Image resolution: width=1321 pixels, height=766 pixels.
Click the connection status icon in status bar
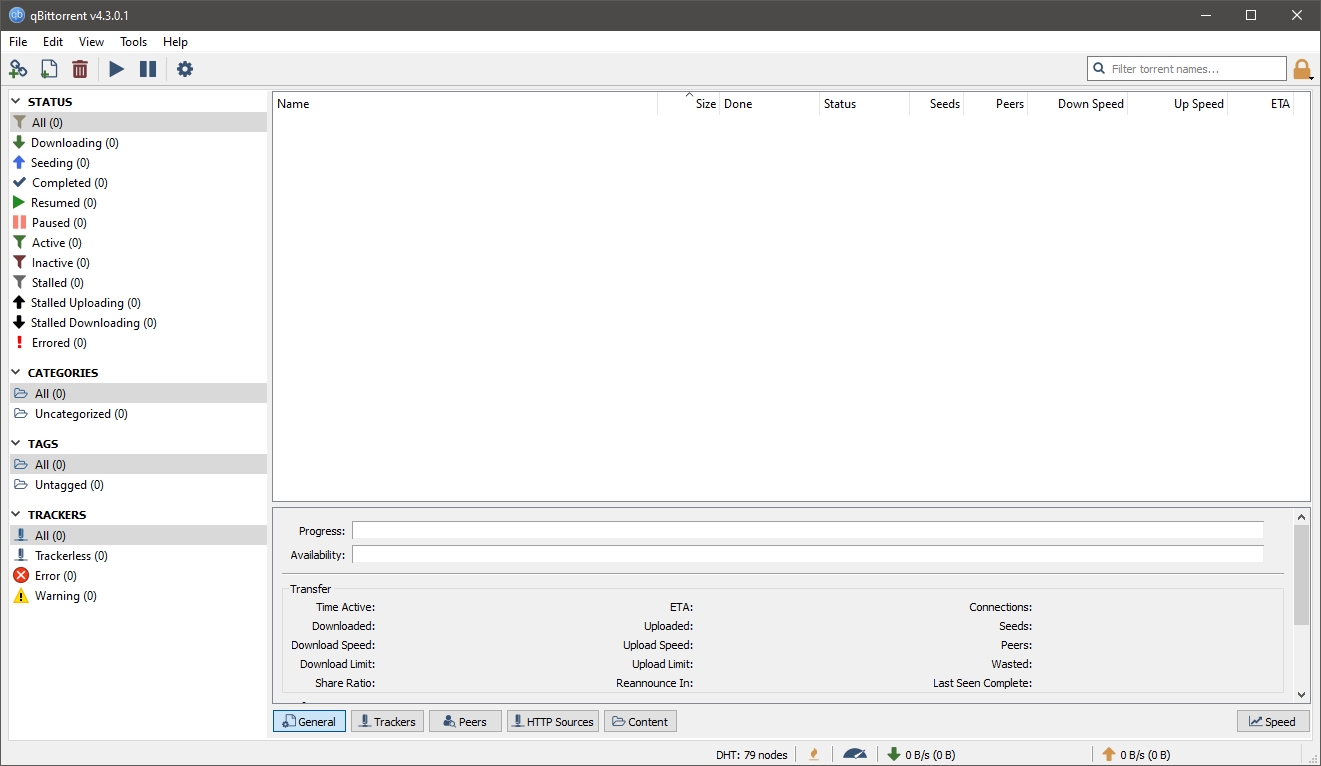coord(855,754)
